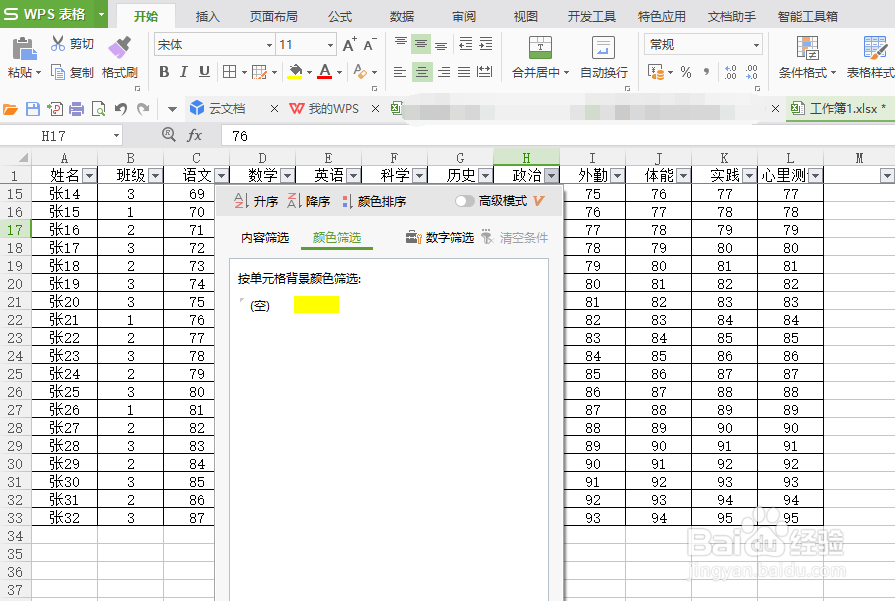
Task: Open the 视图 ribbon tab
Action: pyautogui.click(x=526, y=17)
